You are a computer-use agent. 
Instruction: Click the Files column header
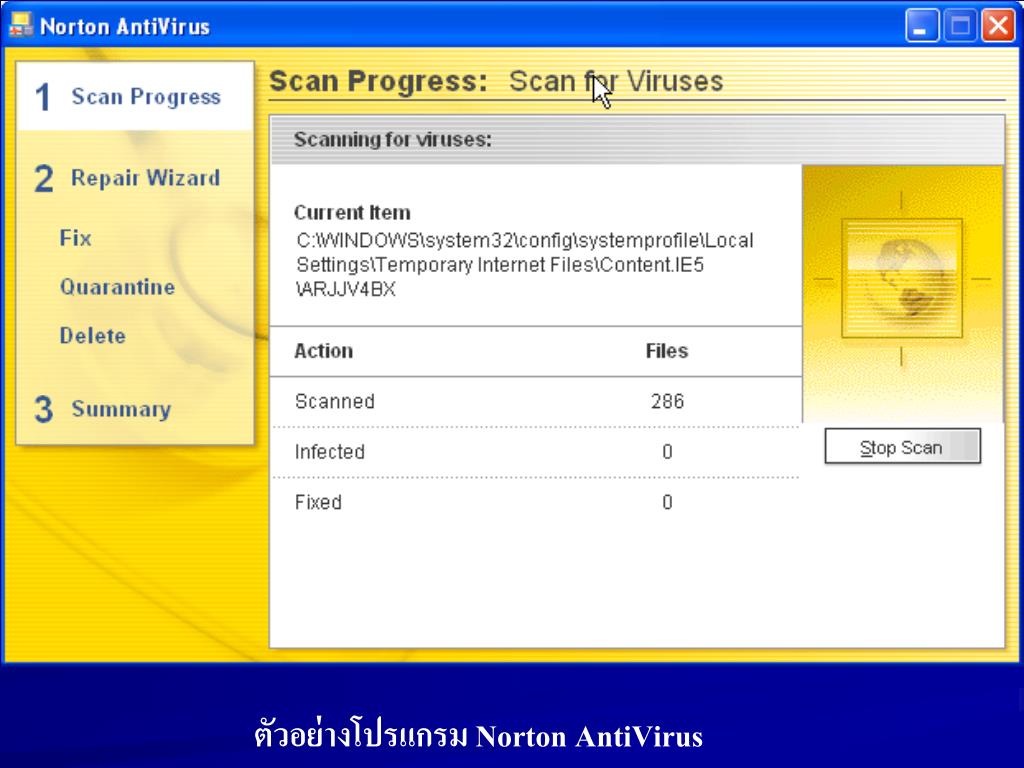click(667, 351)
